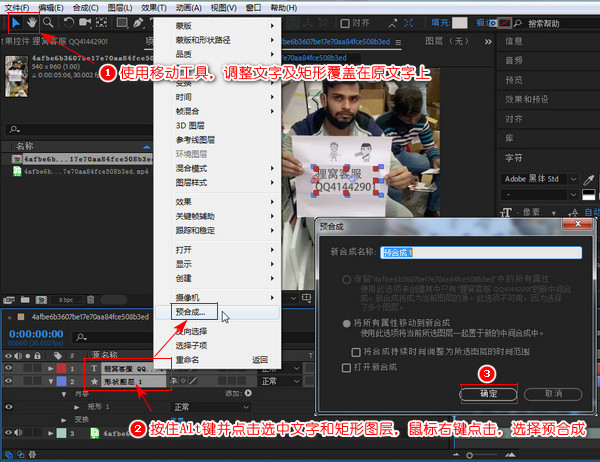The width and height of the screenshot is (600, 462).
Task: Click the red label color of layer 1
Action: [61, 369]
